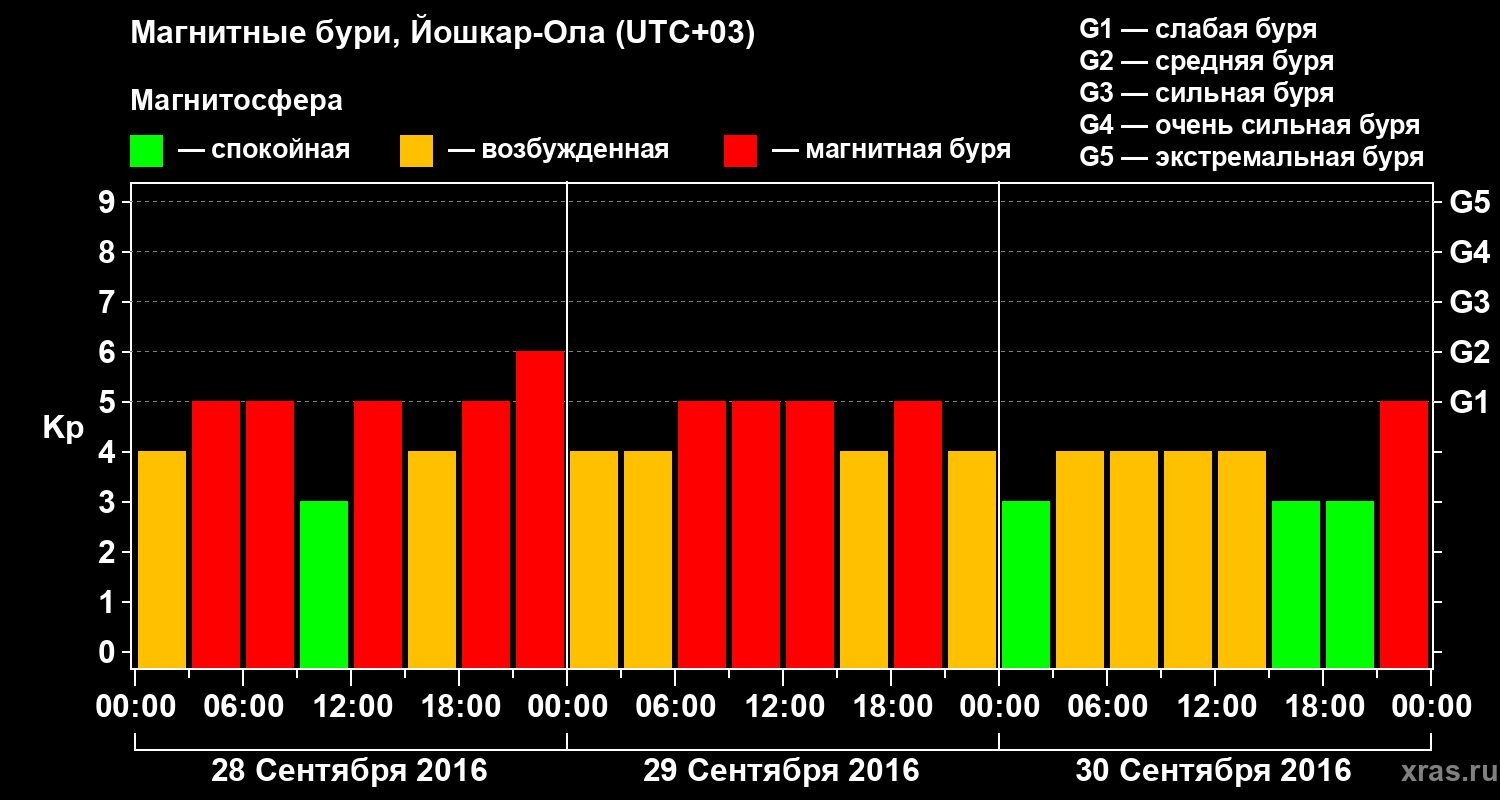Click the '— спокойная' legend label

[264, 151]
